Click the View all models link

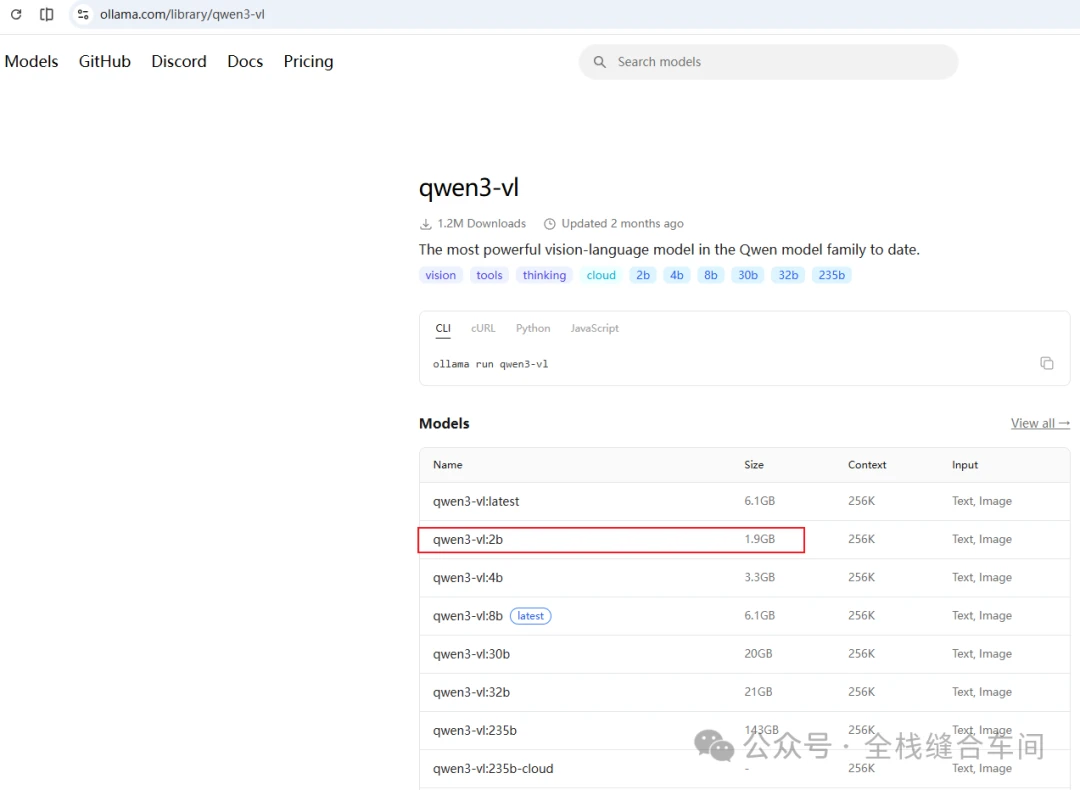coord(1040,424)
